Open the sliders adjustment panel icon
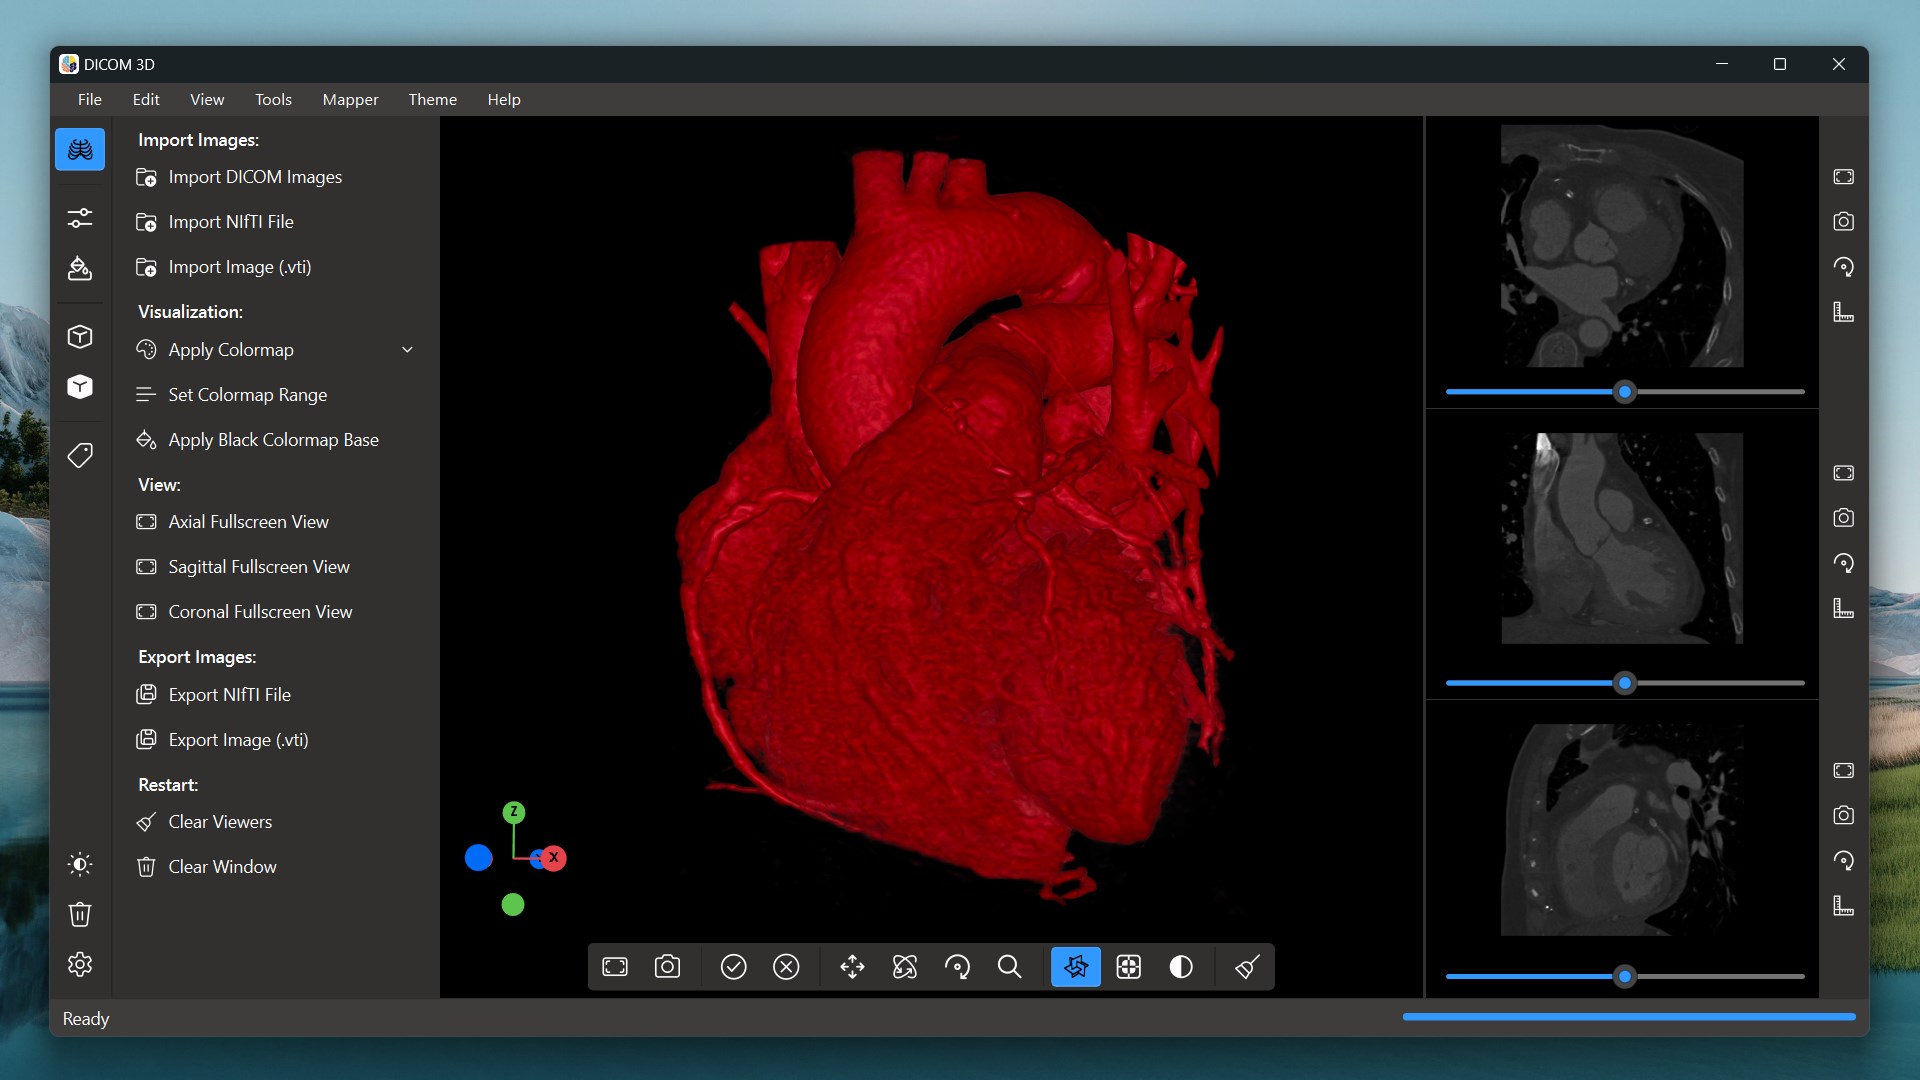The width and height of the screenshot is (1920, 1080). pos(80,217)
